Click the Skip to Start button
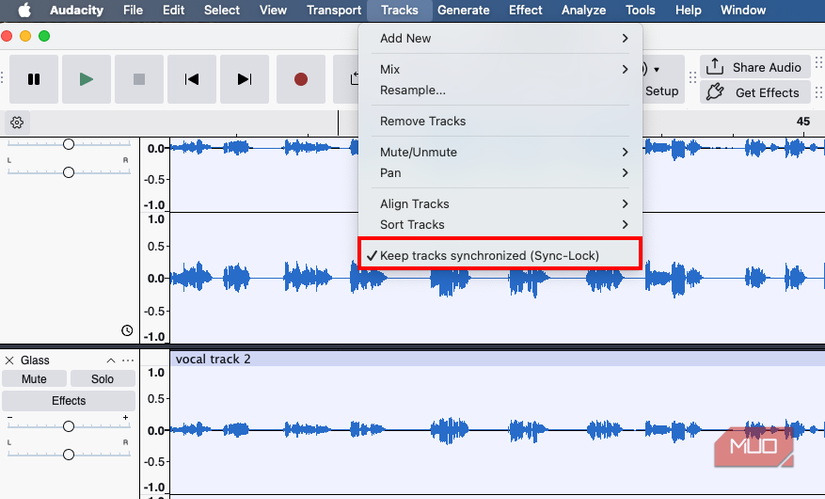 pyautogui.click(x=192, y=79)
